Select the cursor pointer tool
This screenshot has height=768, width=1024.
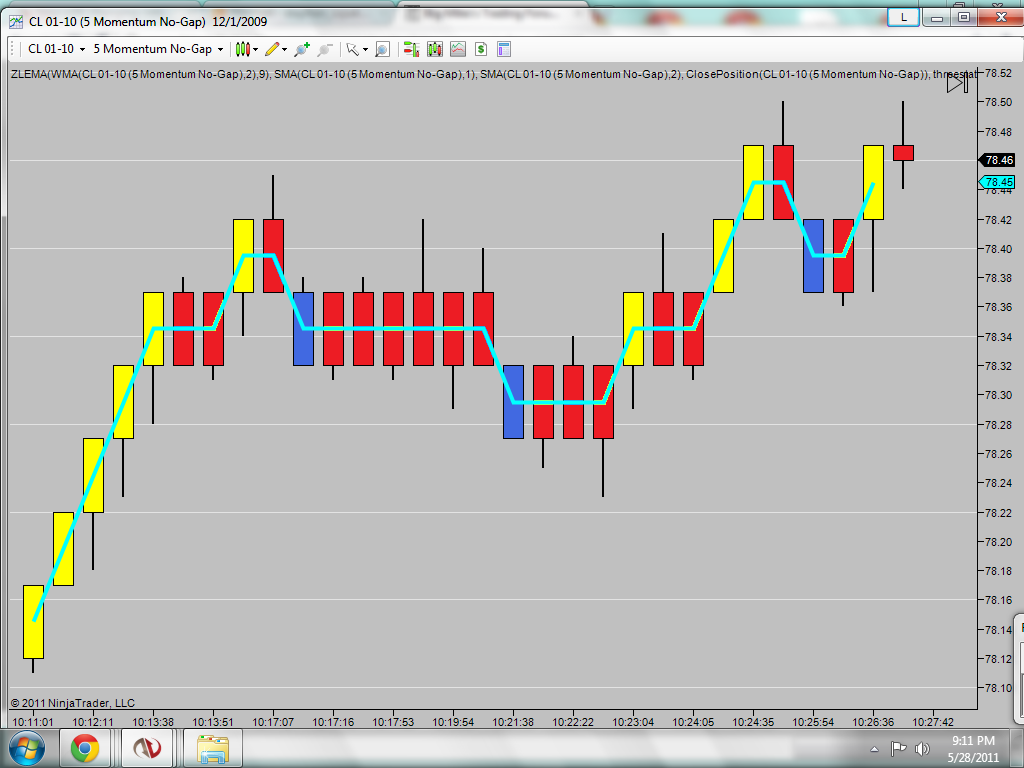coord(353,49)
